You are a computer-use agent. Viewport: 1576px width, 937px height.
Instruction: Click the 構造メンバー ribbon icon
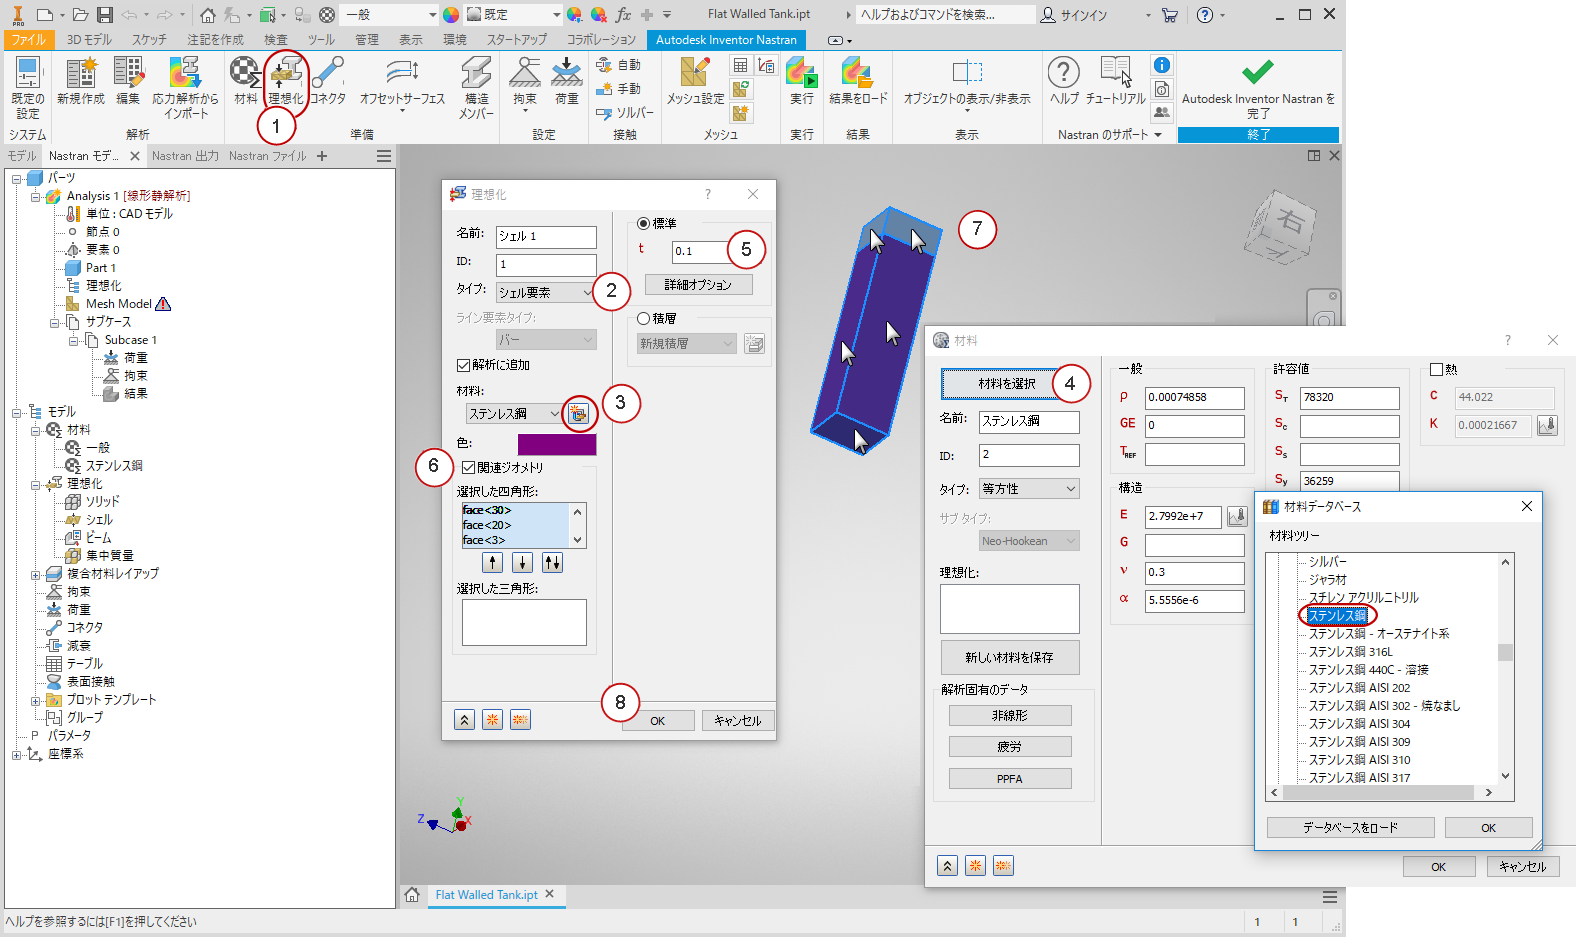point(476,87)
